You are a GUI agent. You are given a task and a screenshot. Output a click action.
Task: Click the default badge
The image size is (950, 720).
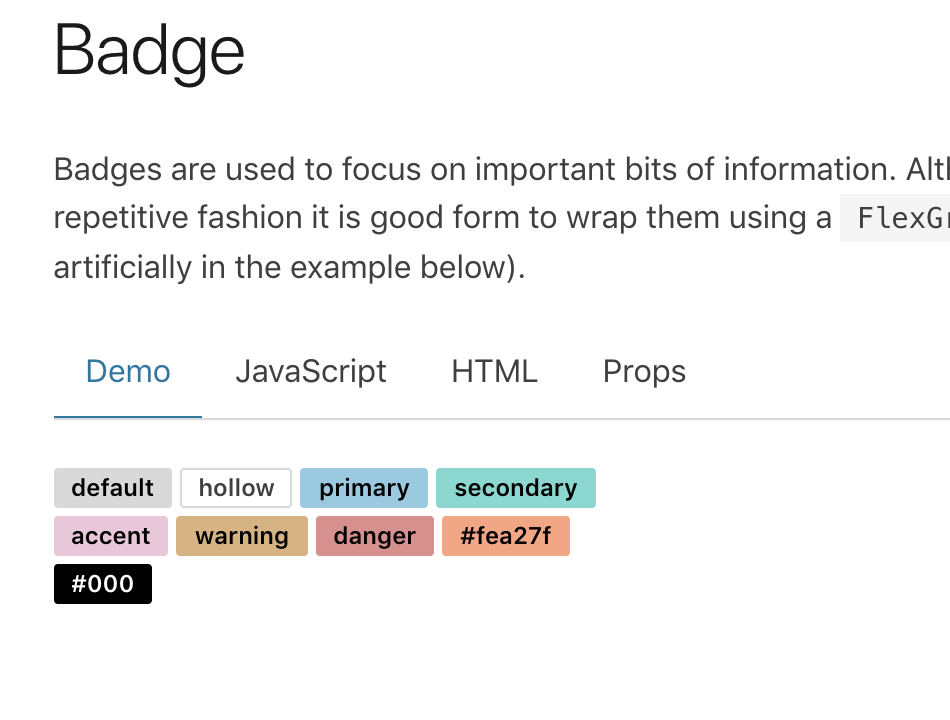pyautogui.click(x=112, y=488)
